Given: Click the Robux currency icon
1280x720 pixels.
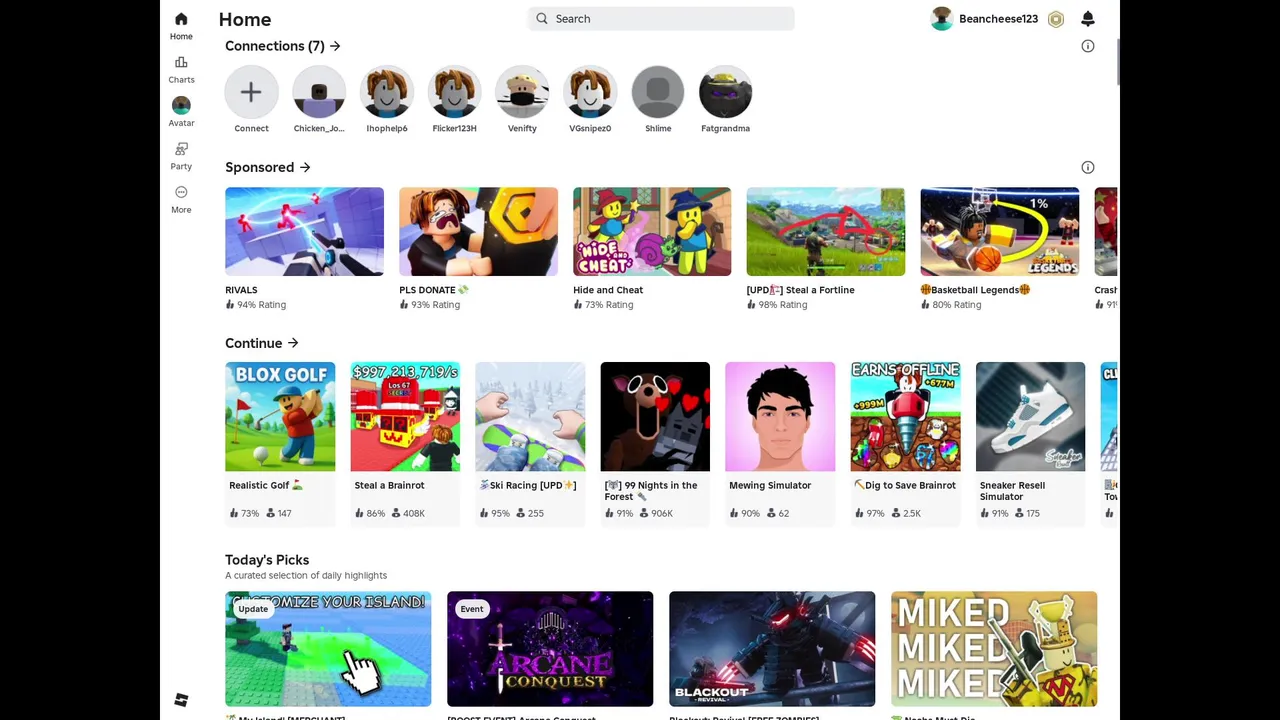Looking at the screenshot, I should [1056, 19].
